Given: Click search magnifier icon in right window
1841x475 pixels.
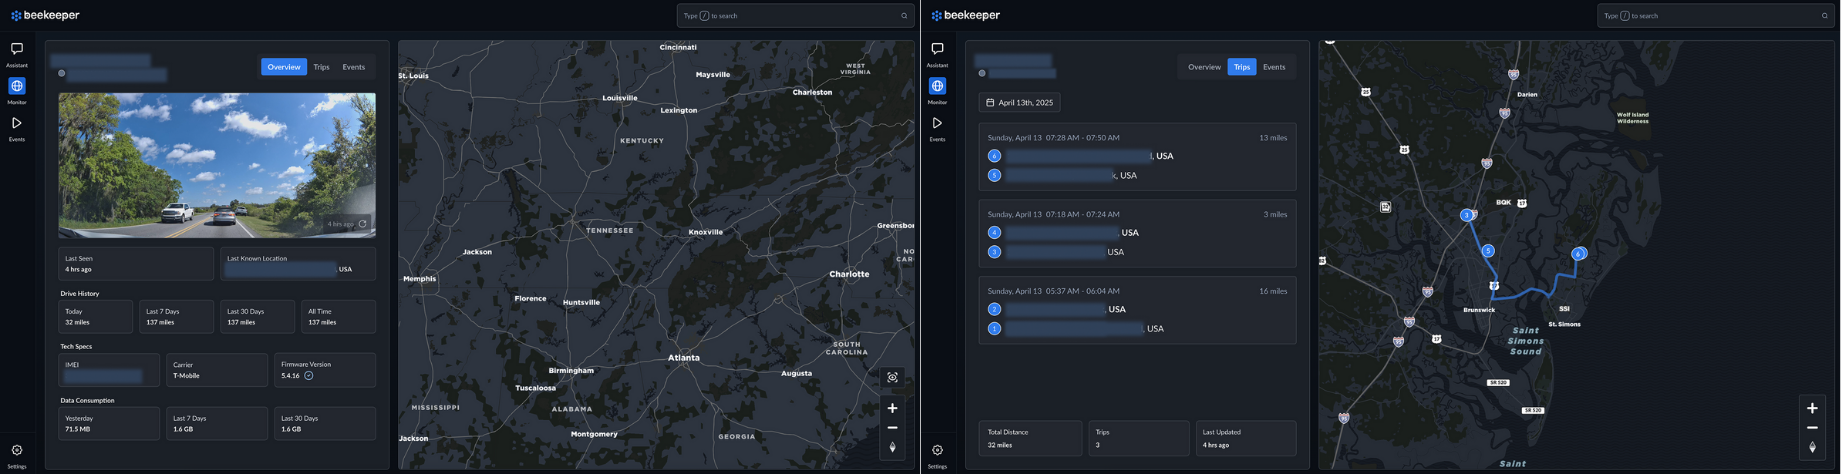Looking at the screenshot, I should [x=1824, y=16].
